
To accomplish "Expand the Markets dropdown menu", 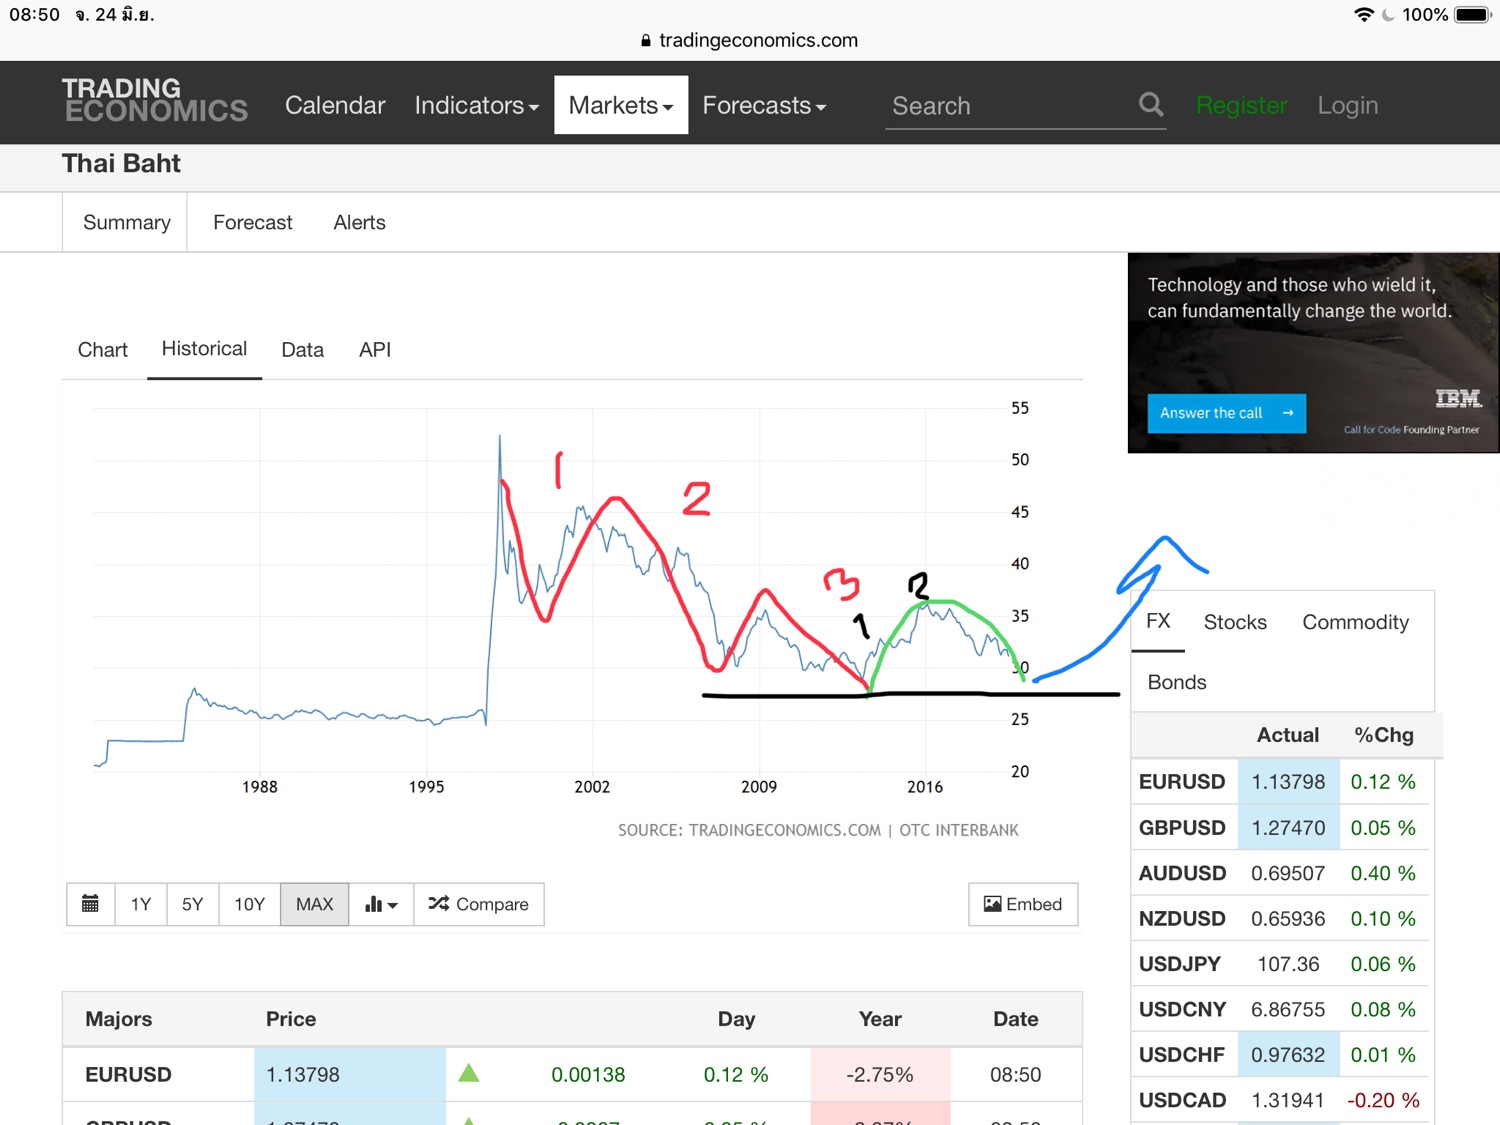I will click(621, 105).
